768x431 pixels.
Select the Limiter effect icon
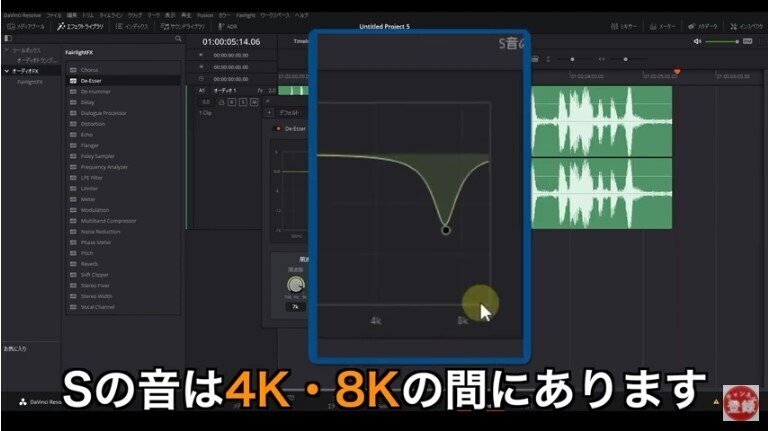[73, 189]
